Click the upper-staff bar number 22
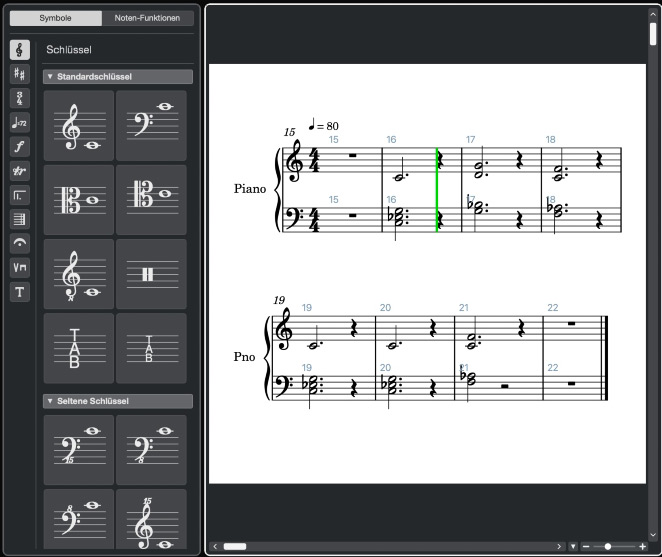The height and width of the screenshot is (557, 662). (553, 307)
